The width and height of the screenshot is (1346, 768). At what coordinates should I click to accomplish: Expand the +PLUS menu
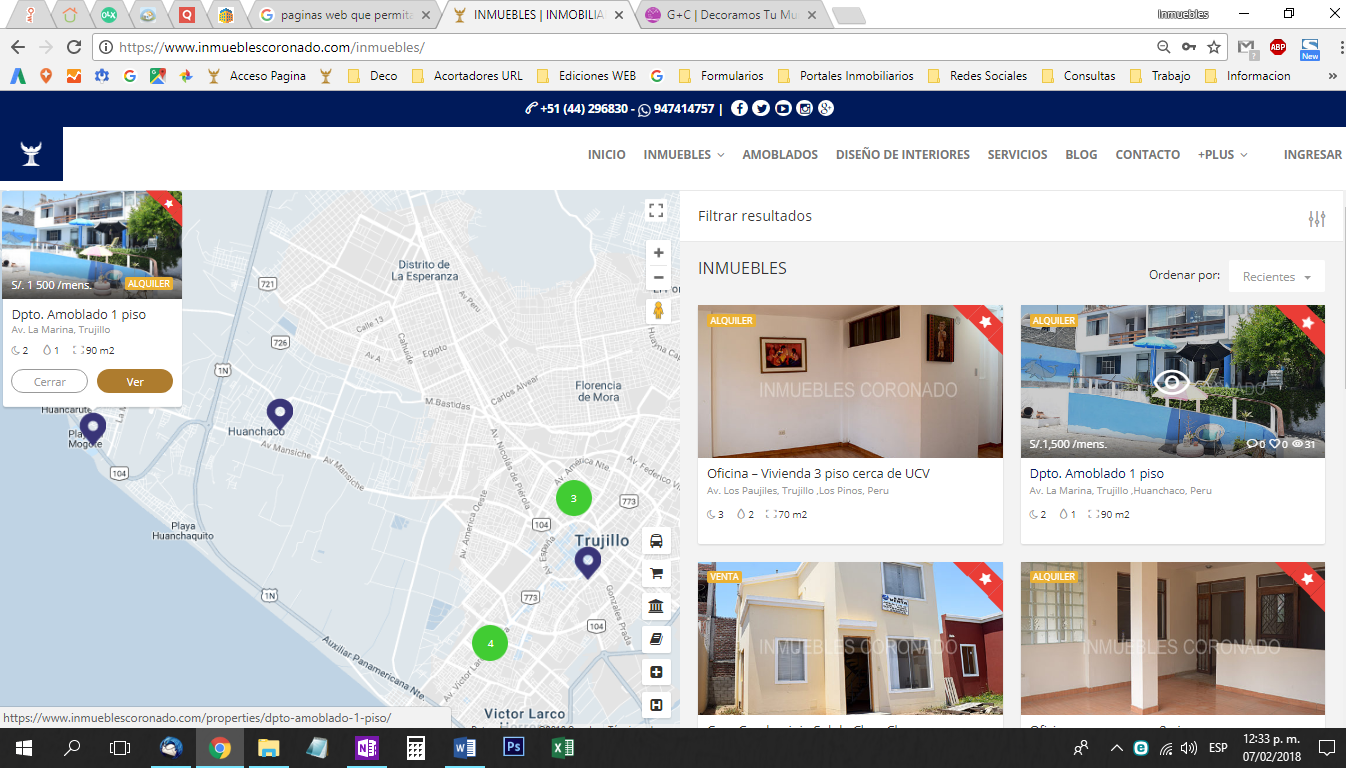(1222, 155)
